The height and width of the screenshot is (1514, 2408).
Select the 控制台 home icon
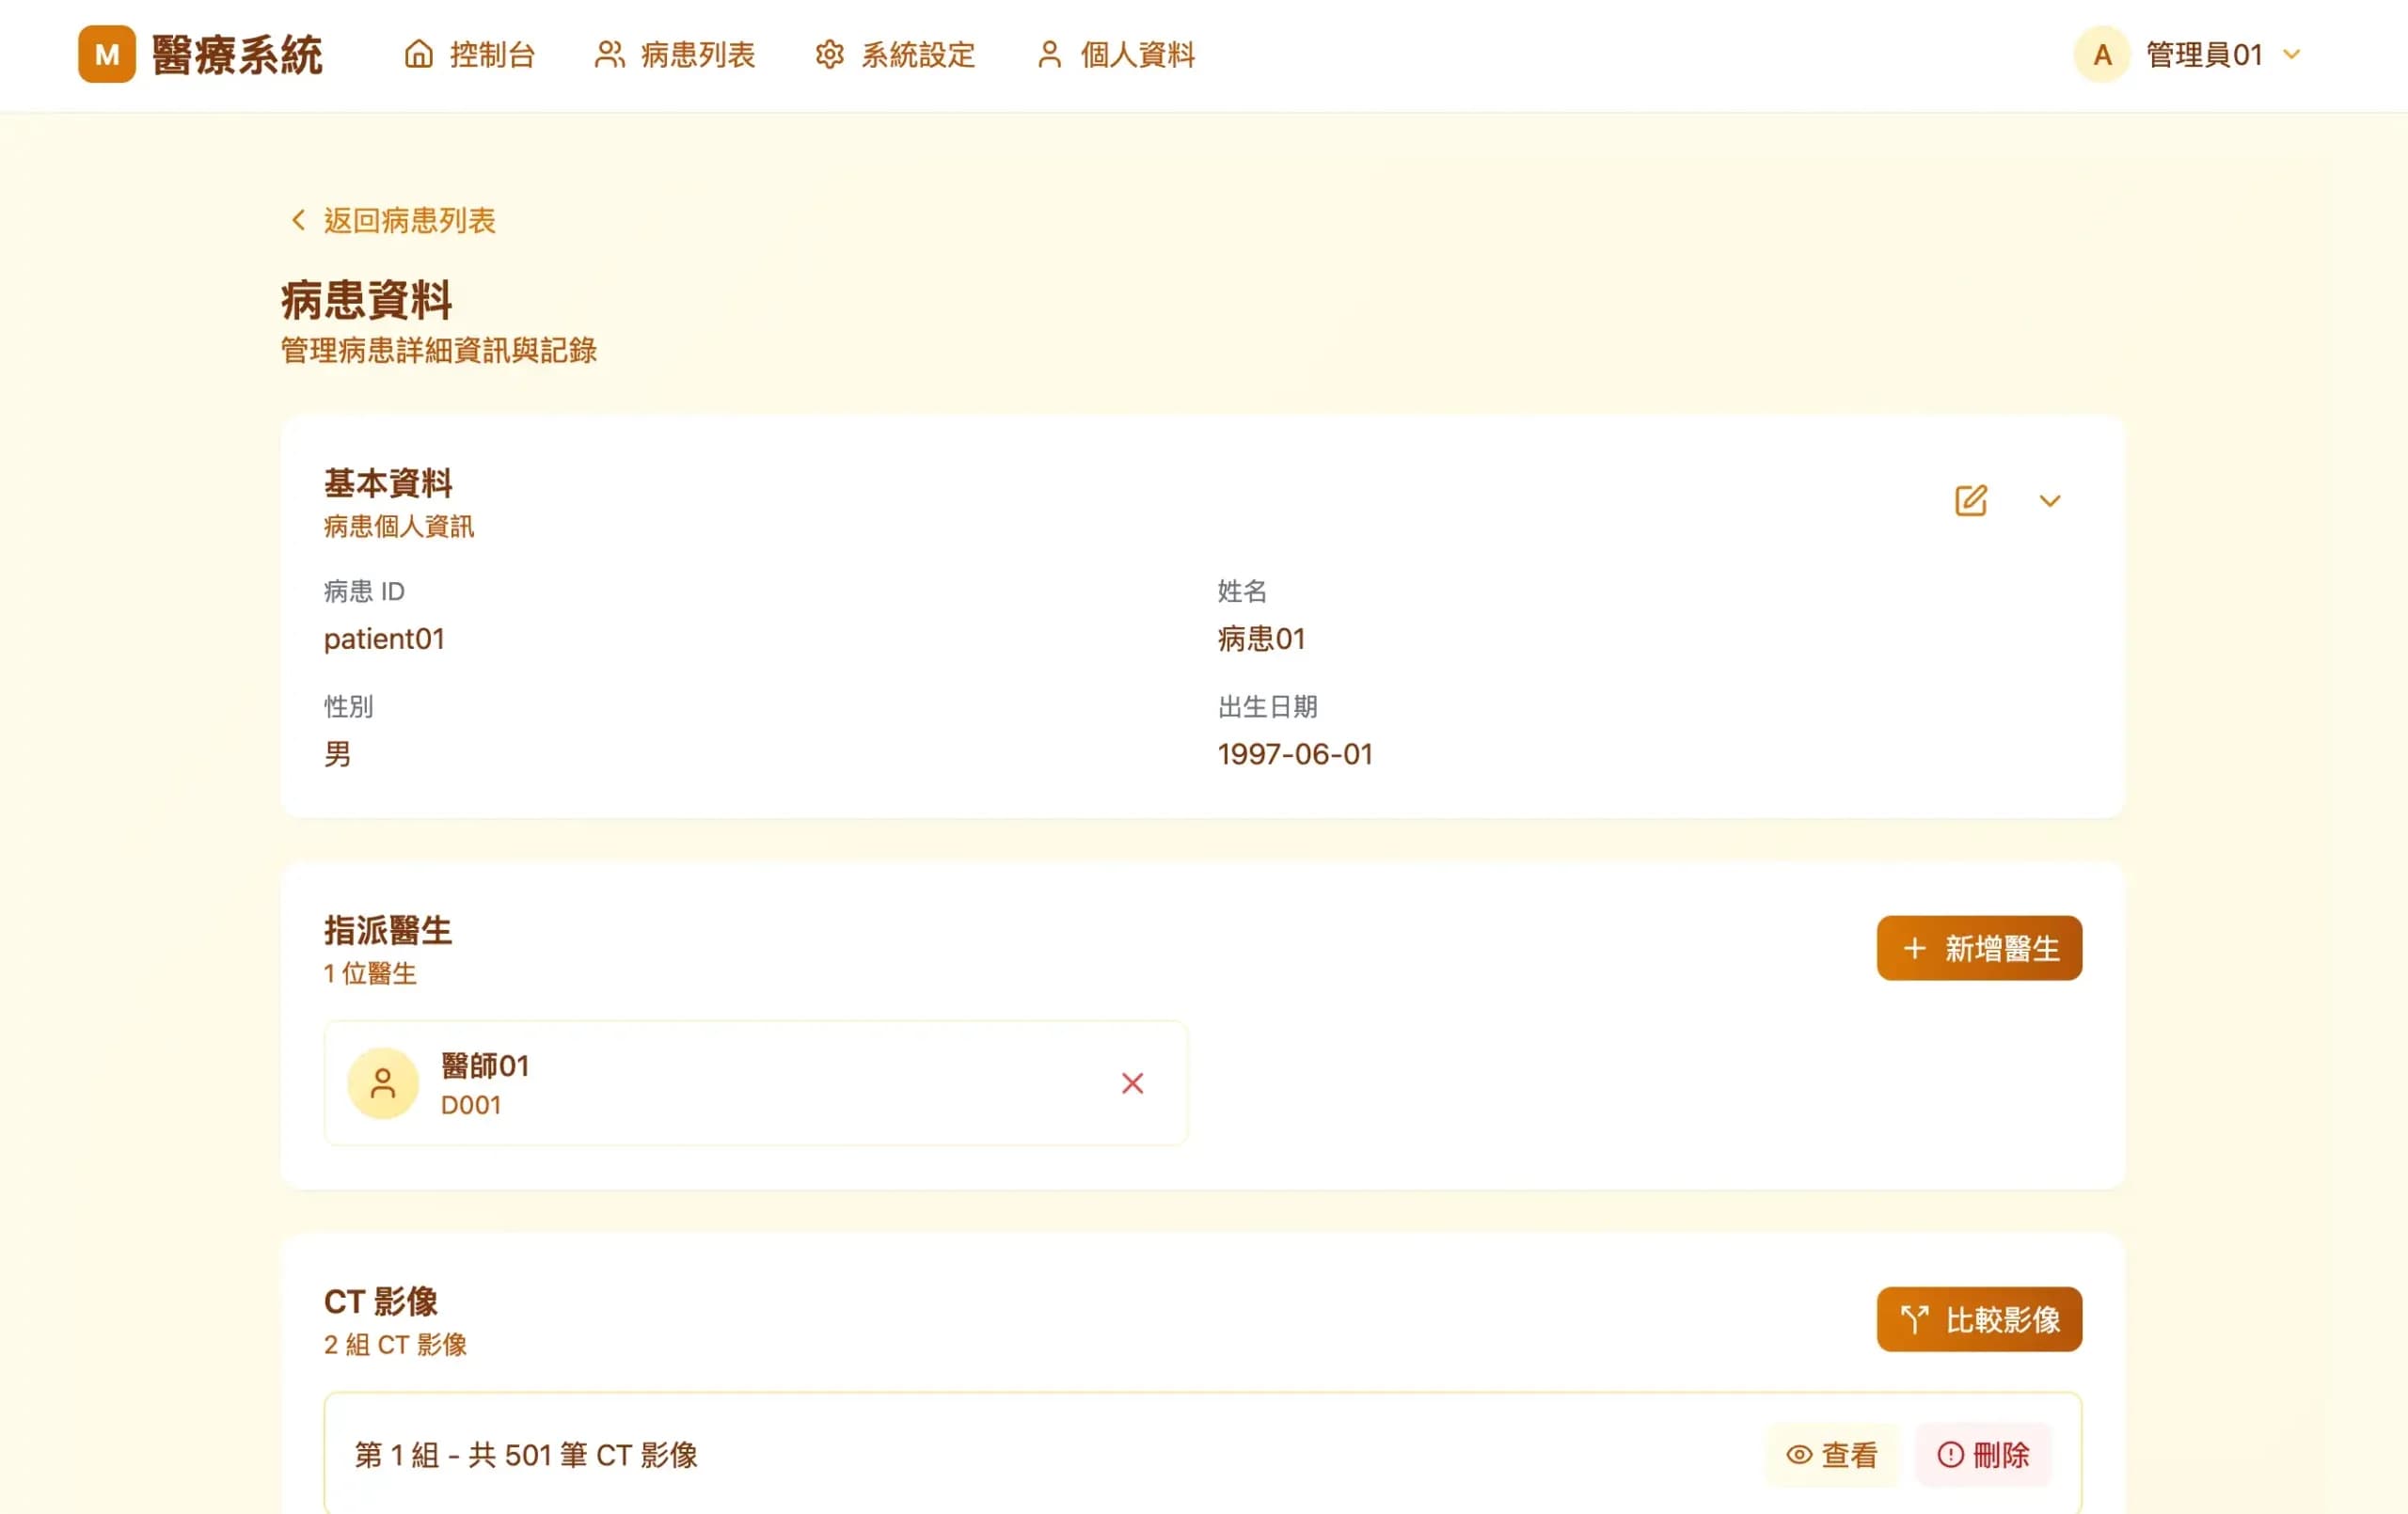click(x=417, y=55)
